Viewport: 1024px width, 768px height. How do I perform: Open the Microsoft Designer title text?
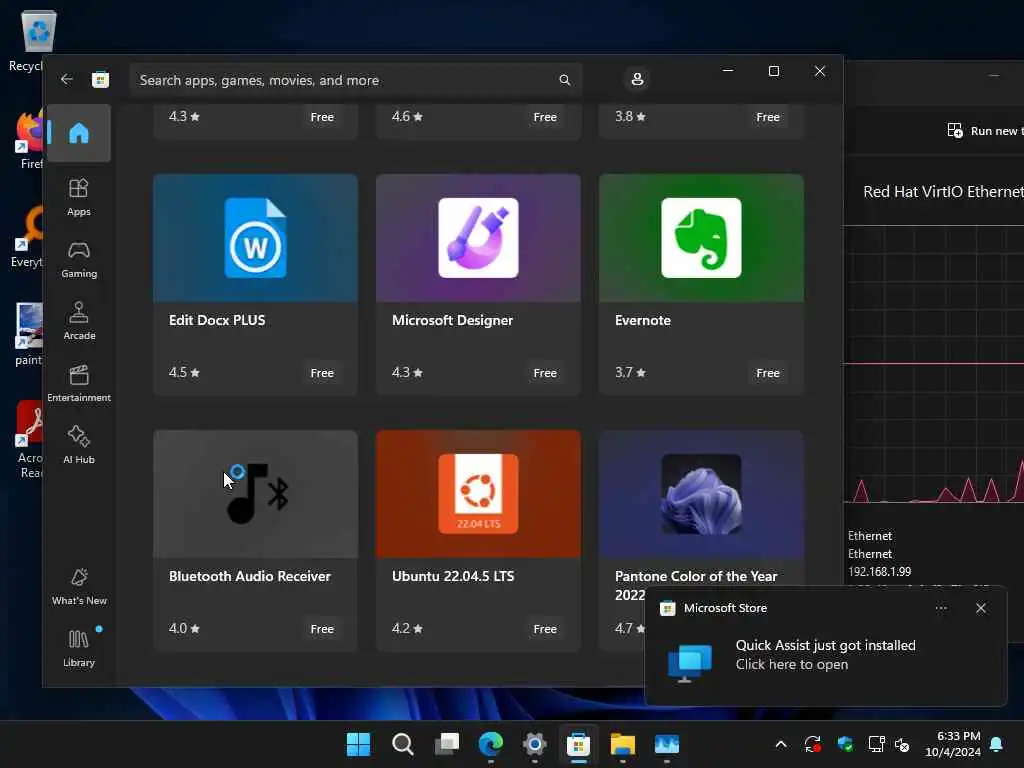(x=452, y=320)
